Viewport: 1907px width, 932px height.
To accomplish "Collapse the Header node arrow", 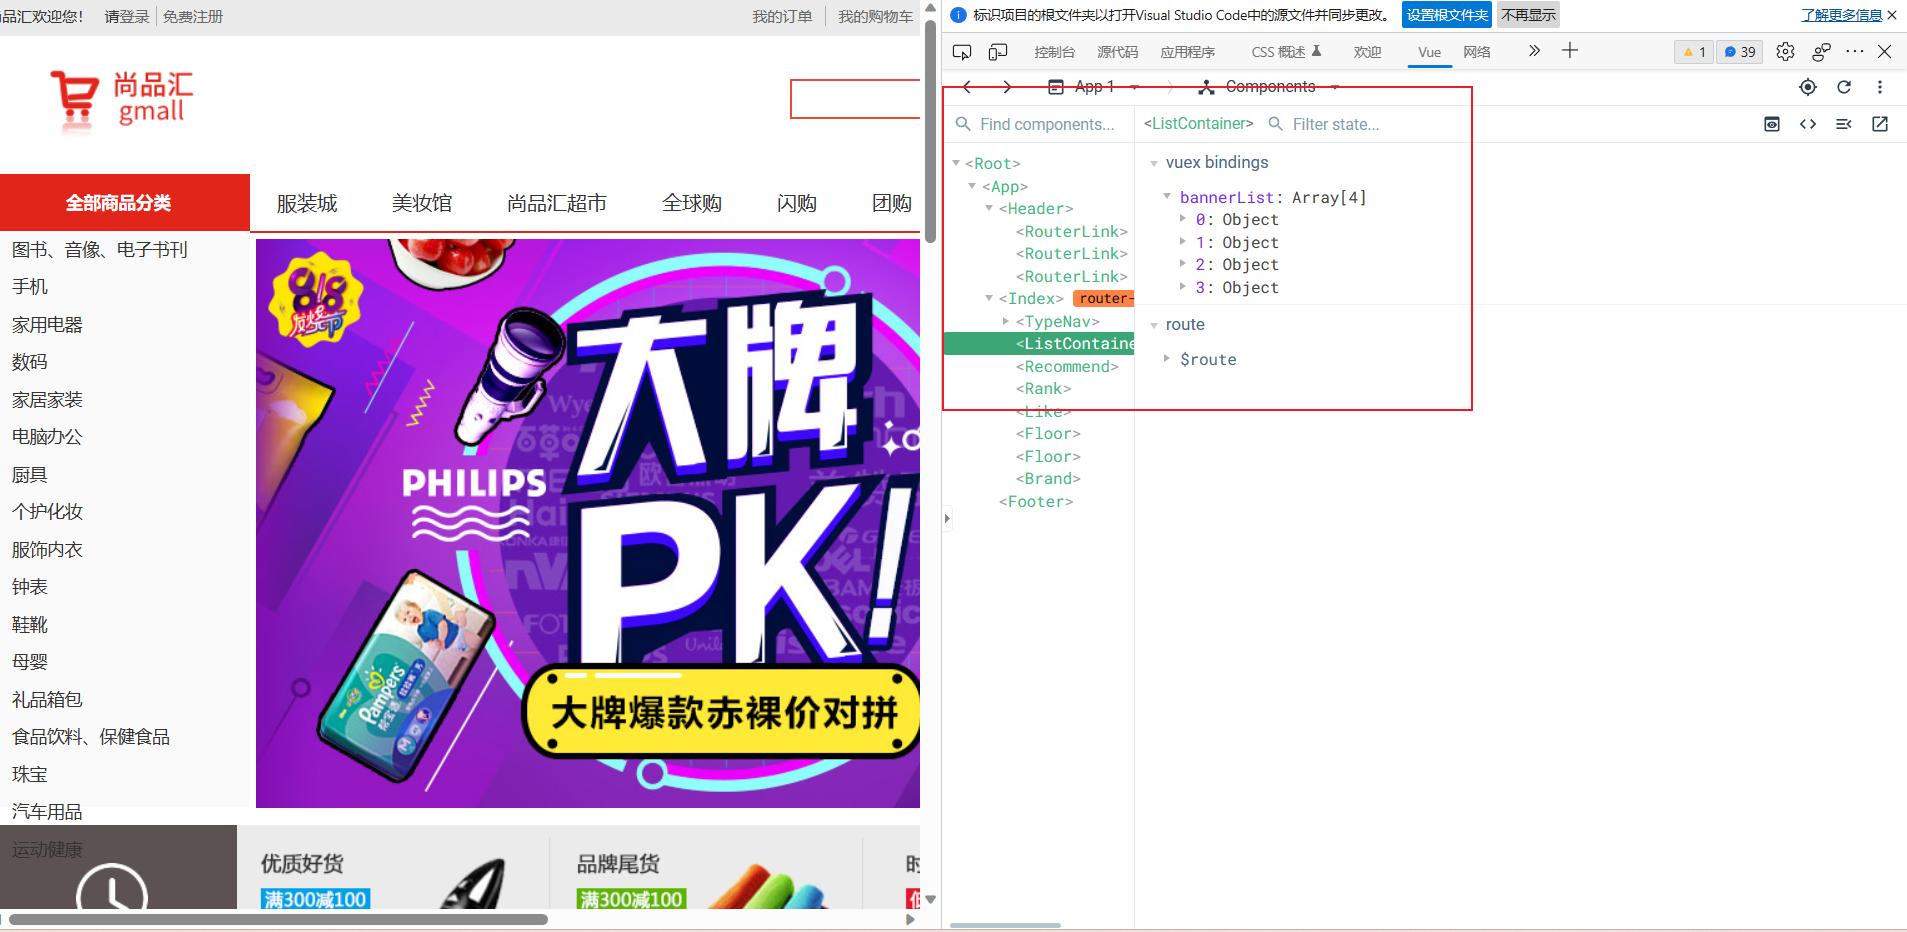I will tap(989, 208).
